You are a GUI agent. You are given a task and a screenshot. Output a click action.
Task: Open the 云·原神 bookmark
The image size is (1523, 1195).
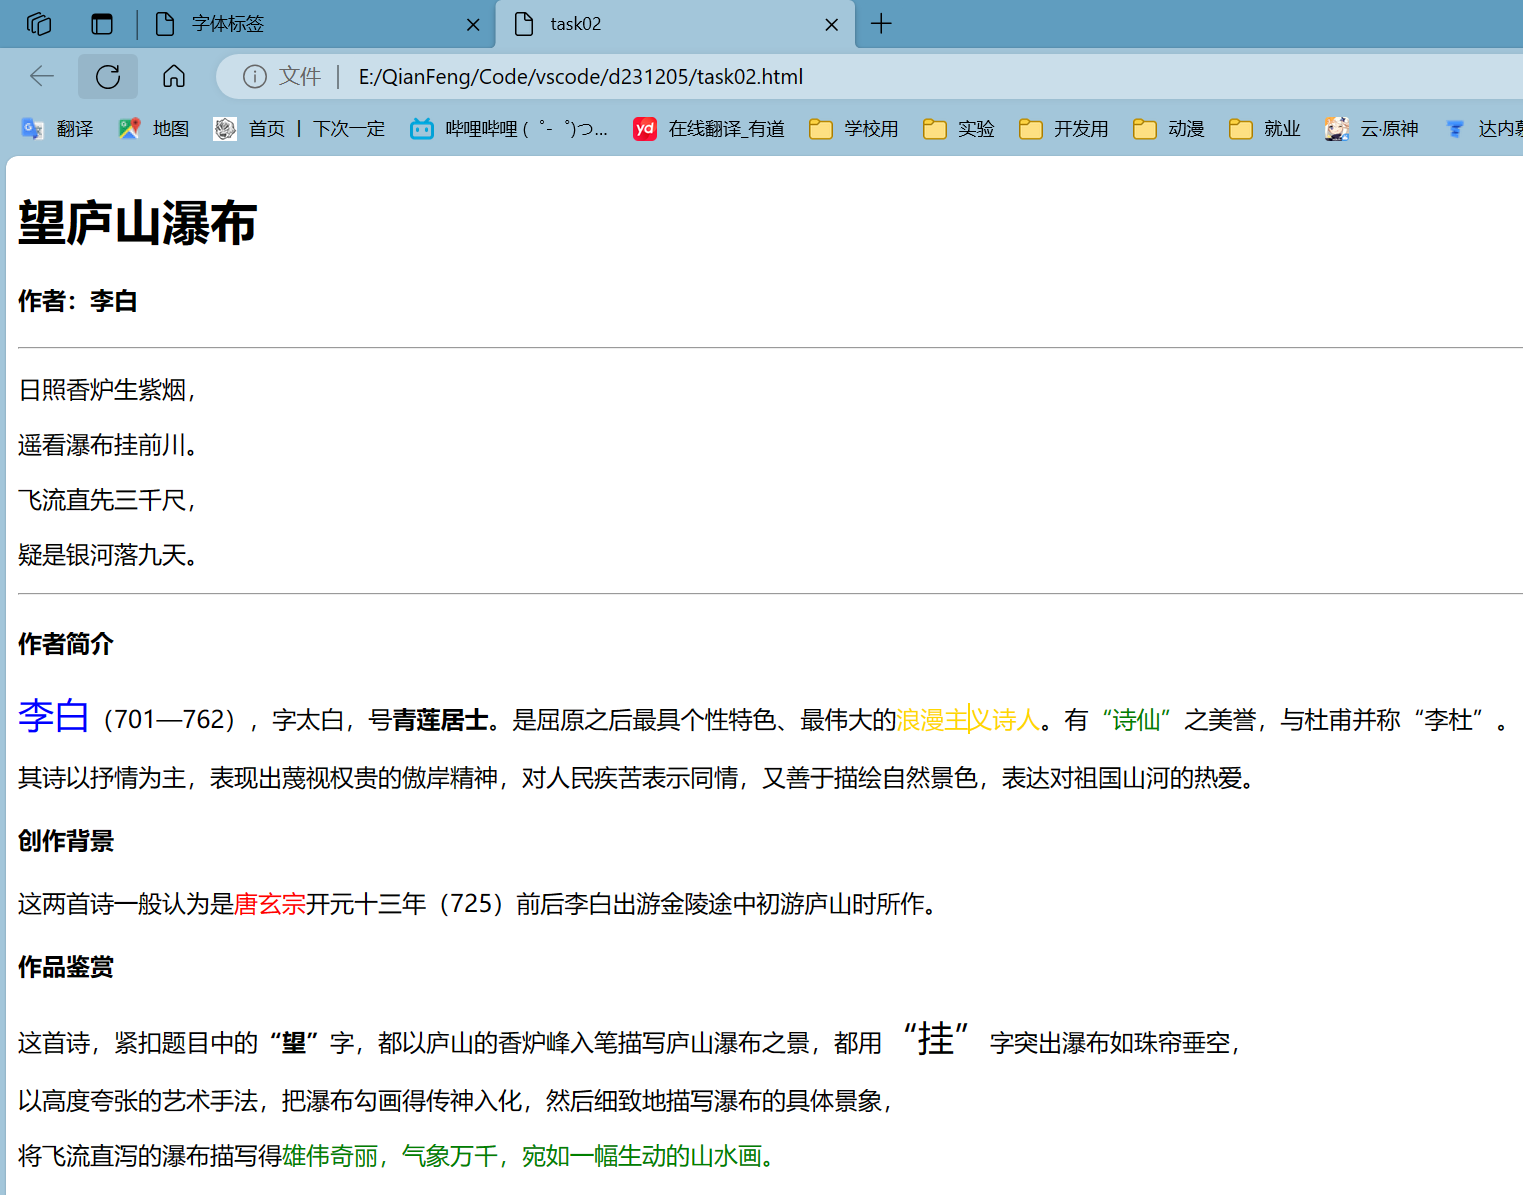click(1371, 128)
